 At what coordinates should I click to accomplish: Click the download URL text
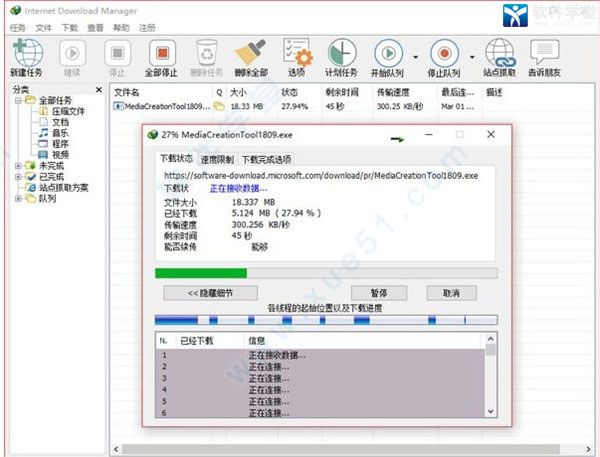click(x=321, y=176)
